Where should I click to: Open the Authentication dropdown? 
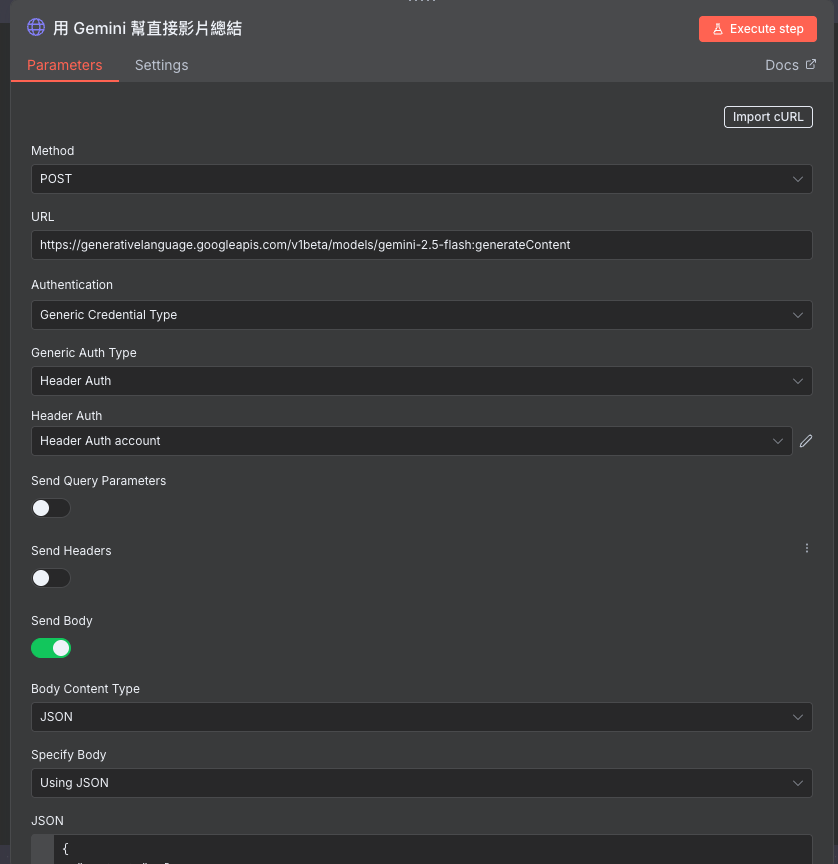(x=421, y=315)
